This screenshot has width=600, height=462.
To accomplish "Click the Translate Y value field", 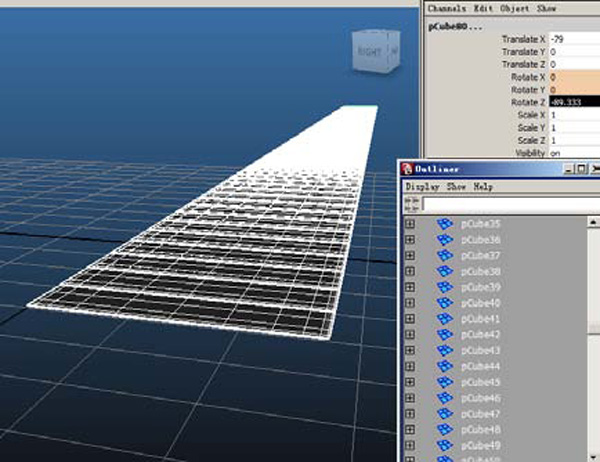I will pos(574,52).
